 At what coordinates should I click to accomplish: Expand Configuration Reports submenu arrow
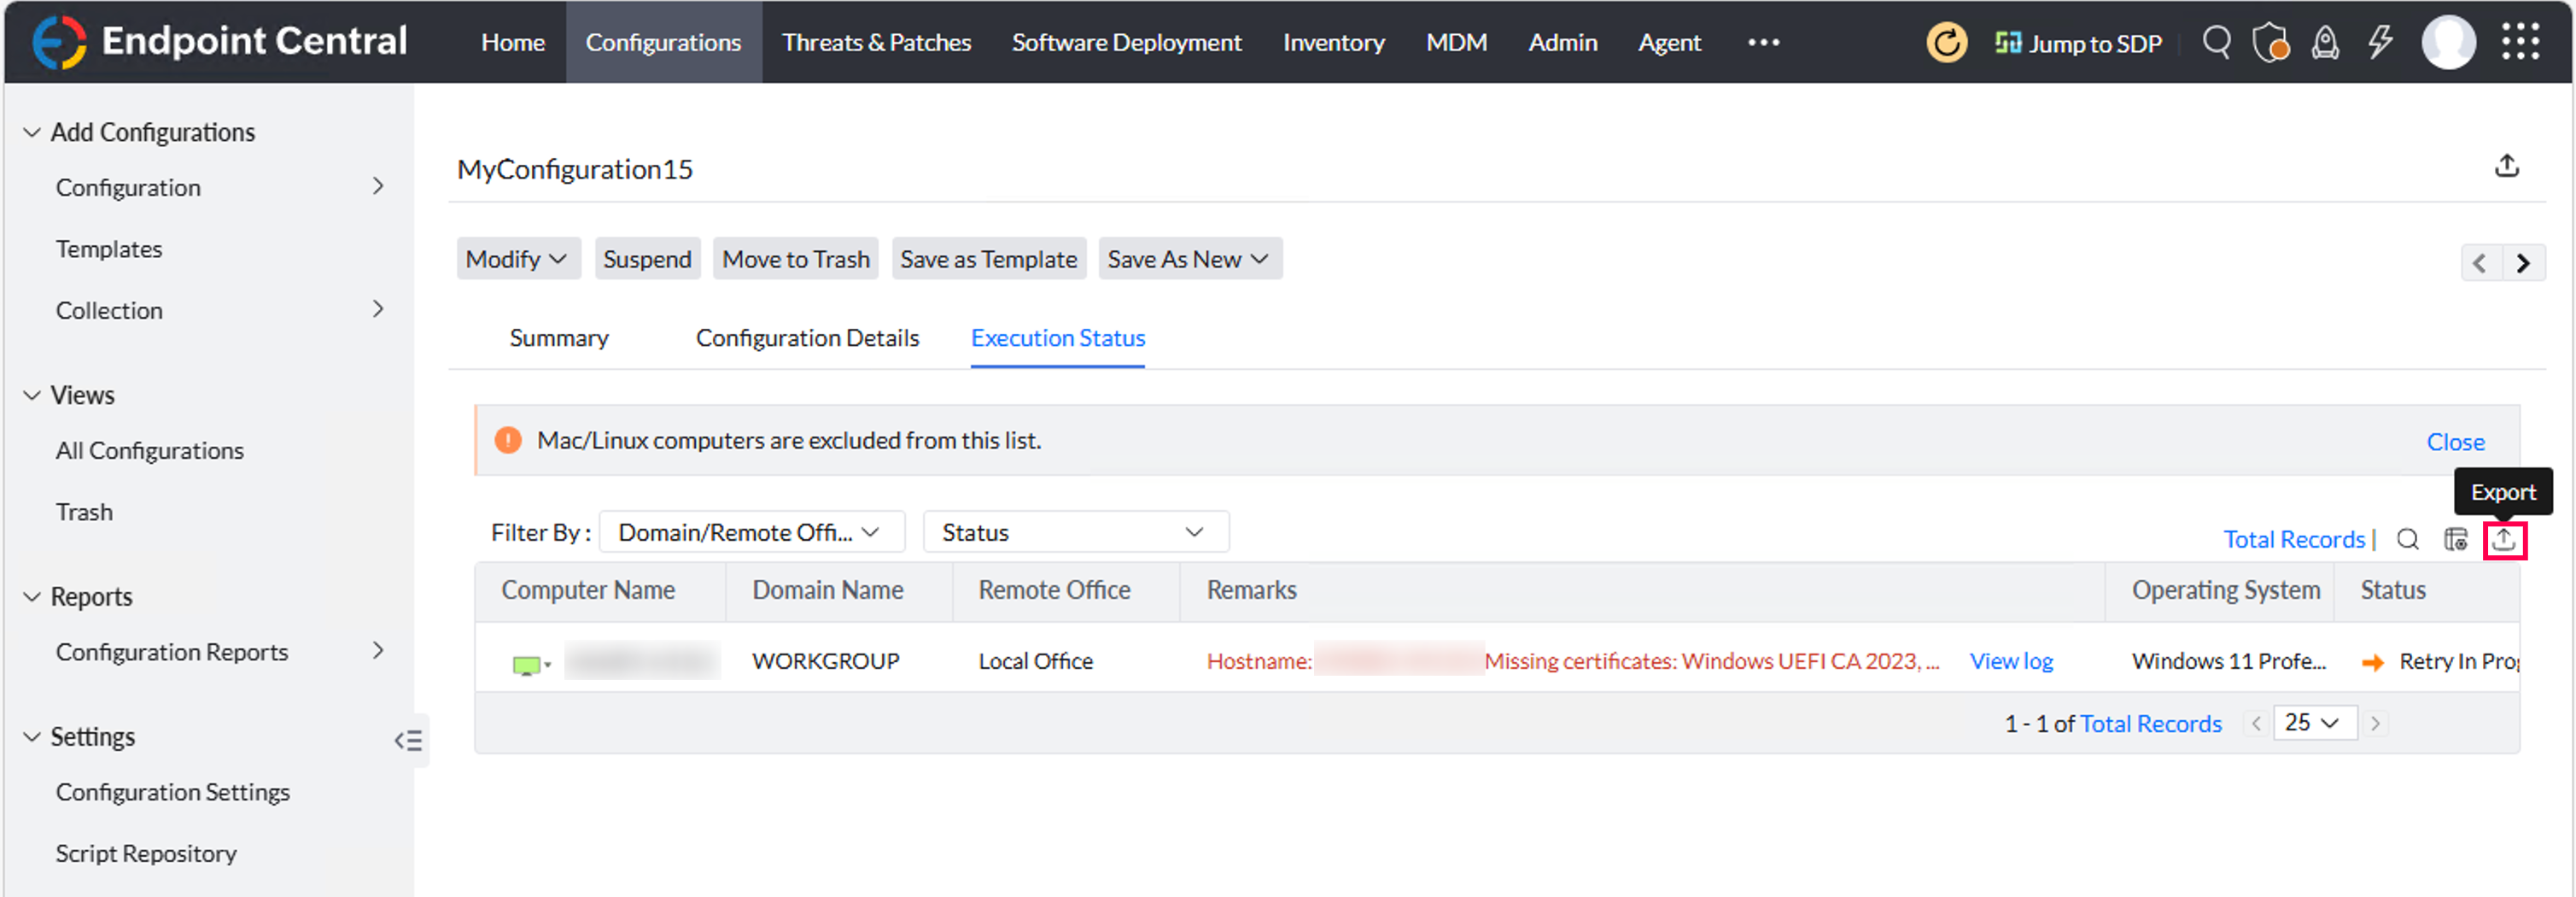pos(378,651)
